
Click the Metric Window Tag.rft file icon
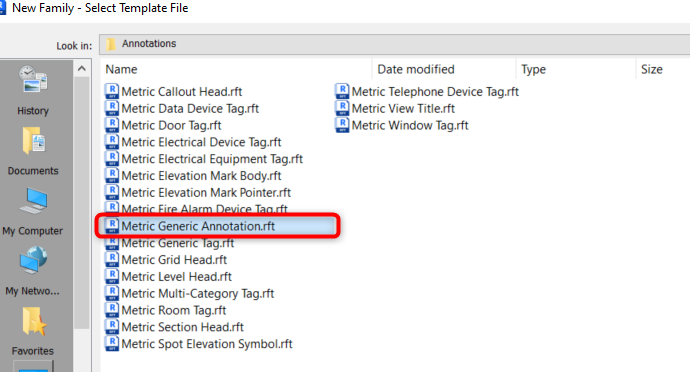pyautogui.click(x=342, y=125)
